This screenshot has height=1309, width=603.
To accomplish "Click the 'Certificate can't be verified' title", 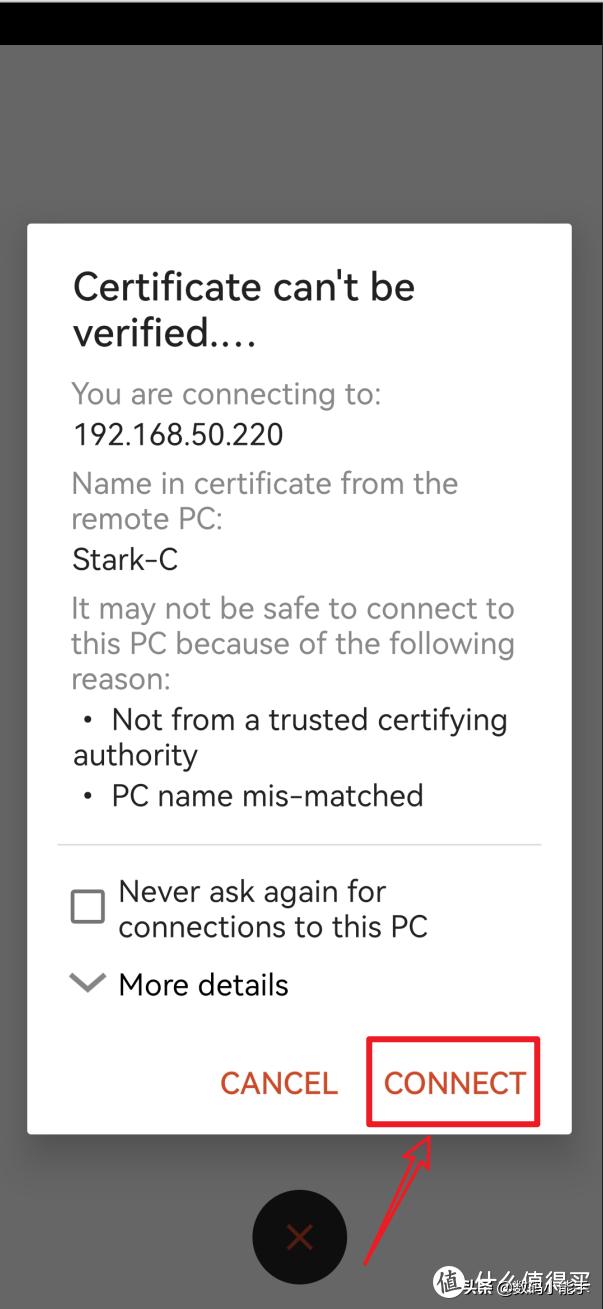I will click(244, 310).
